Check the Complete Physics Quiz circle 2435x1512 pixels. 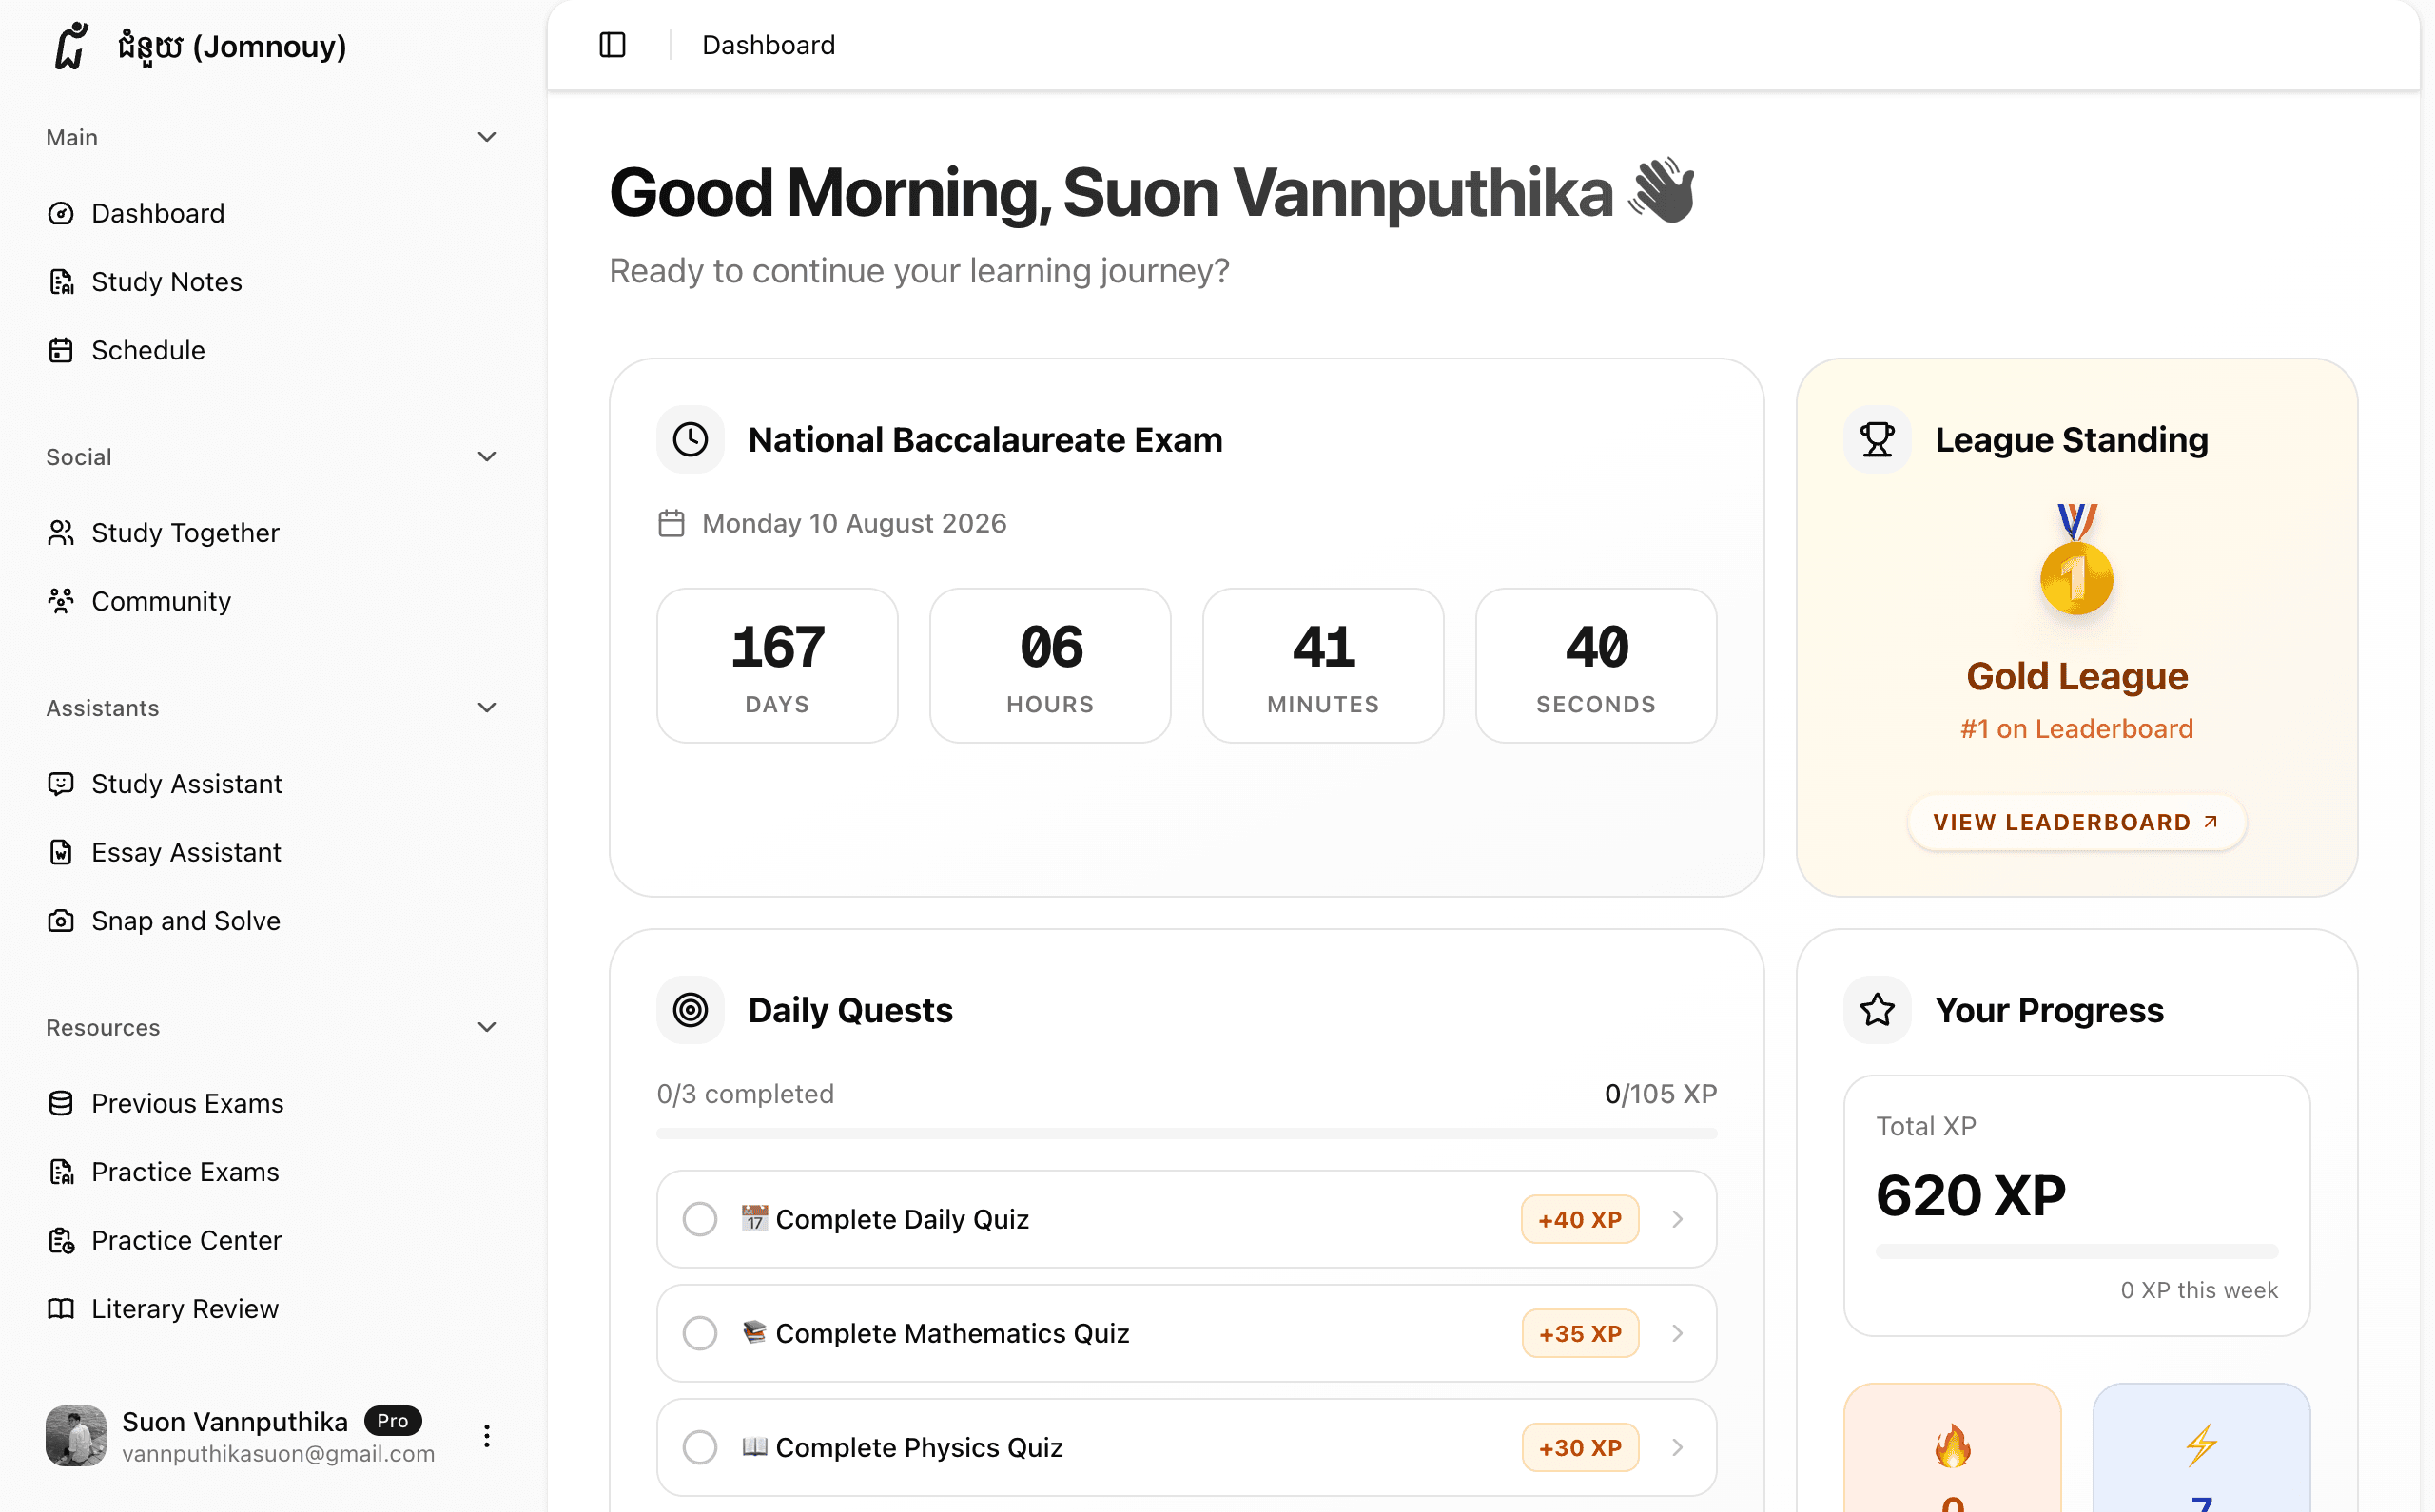(700, 1447)
